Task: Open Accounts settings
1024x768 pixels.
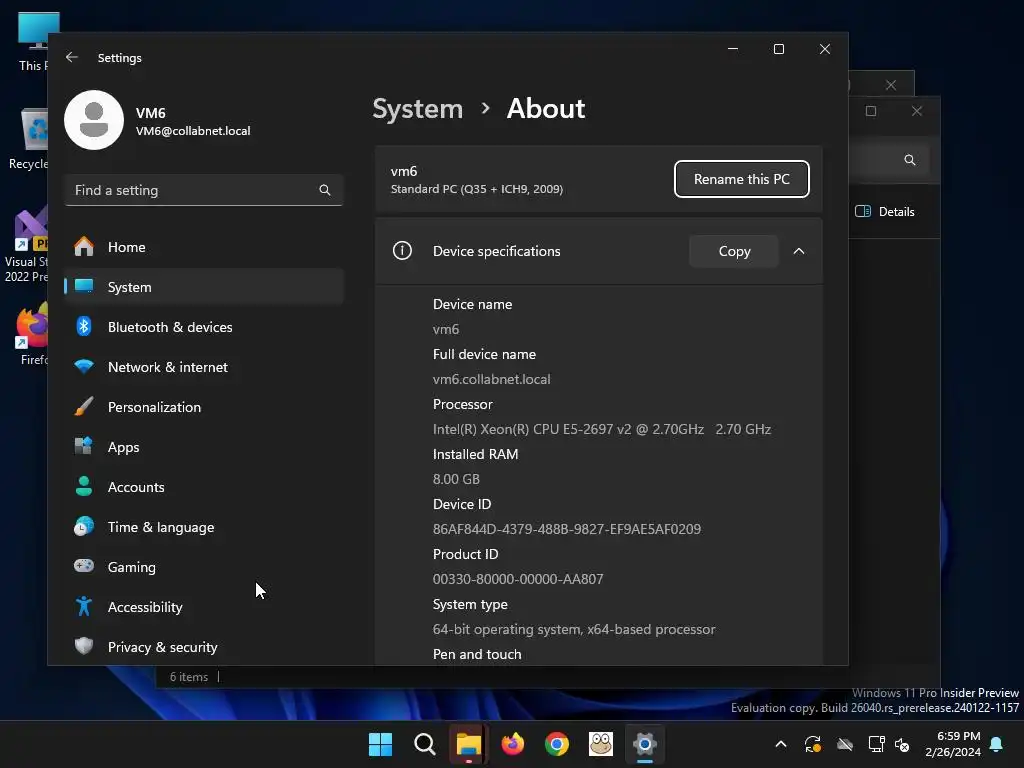Action: (x=204, y=487)
